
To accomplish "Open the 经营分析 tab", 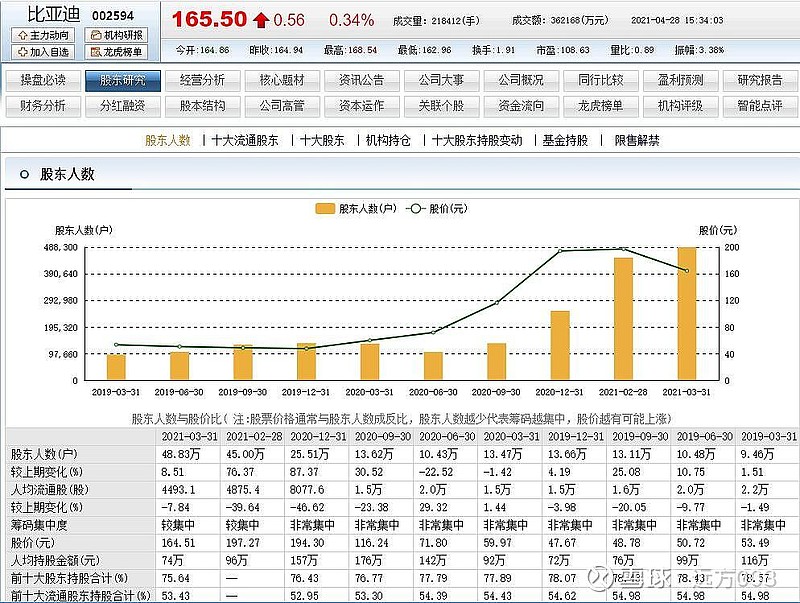I will coord(202,80).
